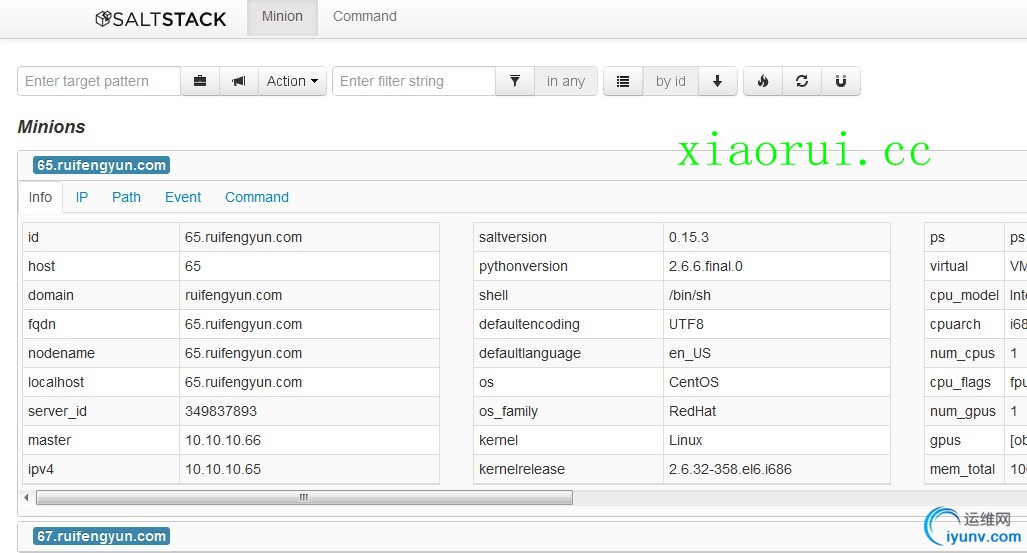This screenshot has width=1027, height=553.
Task: Click the virtual label cell
Action: 964,266
